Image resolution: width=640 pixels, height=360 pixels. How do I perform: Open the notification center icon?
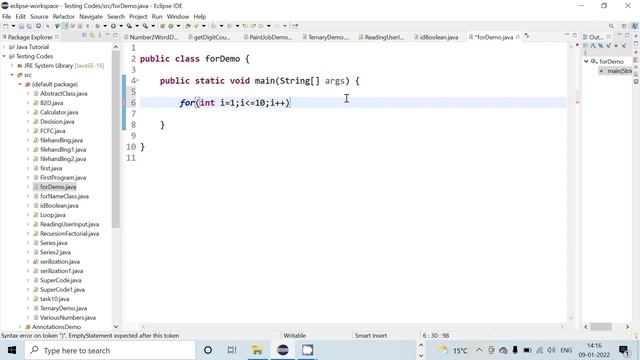624,350
